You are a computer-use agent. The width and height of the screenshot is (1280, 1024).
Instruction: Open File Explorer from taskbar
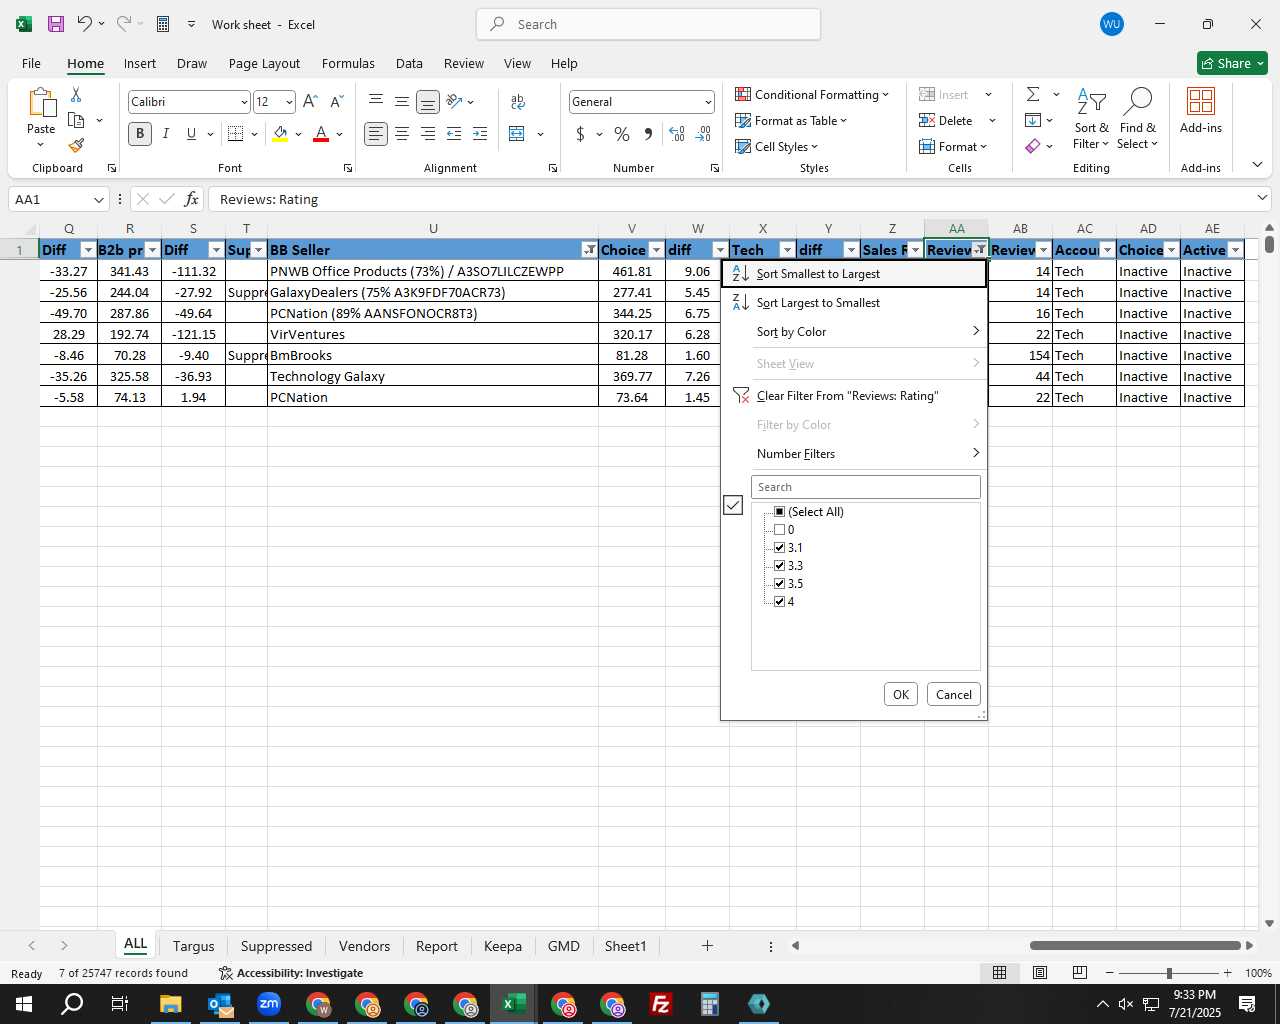[170, 1004]
